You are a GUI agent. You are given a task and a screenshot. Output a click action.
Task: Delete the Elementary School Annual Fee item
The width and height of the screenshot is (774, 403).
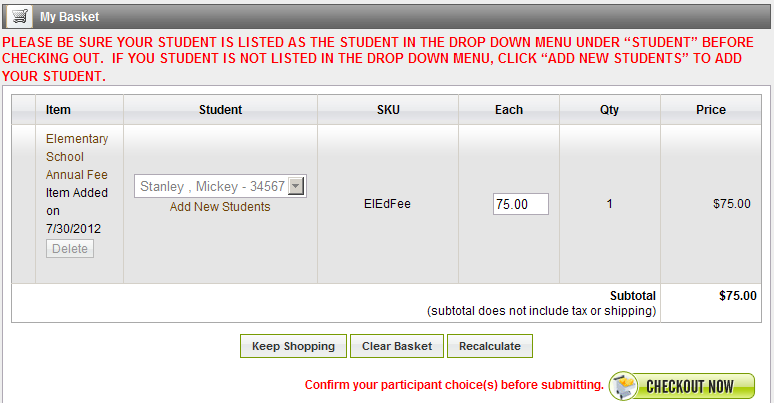point(70,248)
